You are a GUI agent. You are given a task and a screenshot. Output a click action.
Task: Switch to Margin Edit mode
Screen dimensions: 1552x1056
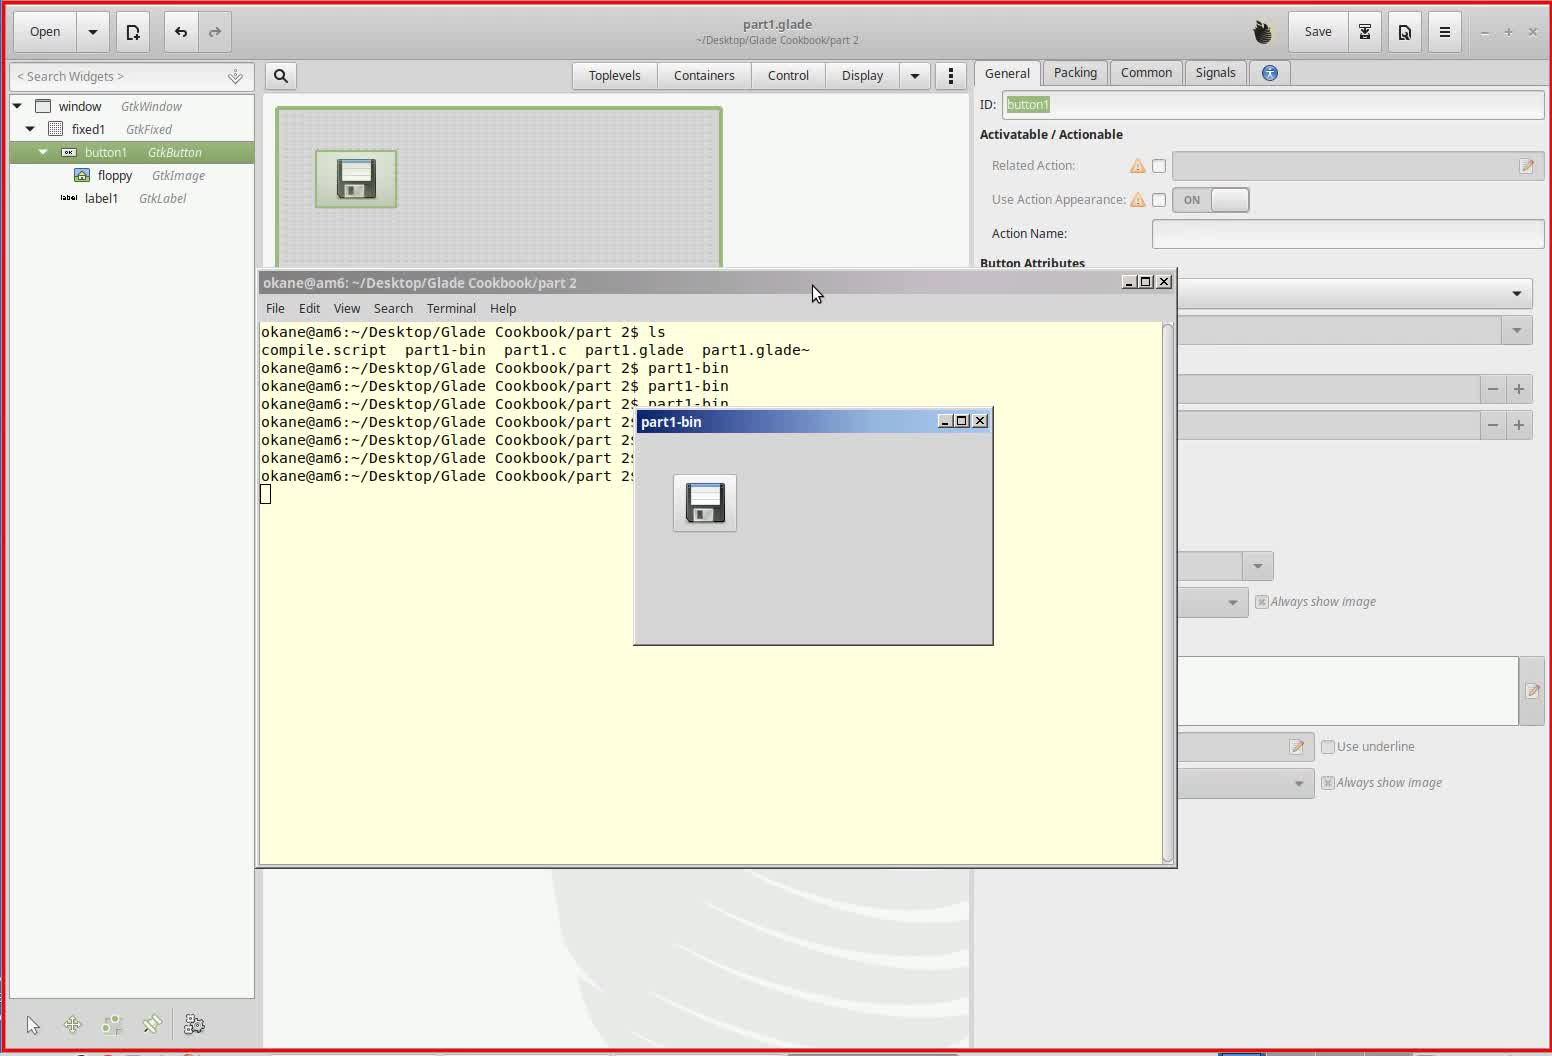pos(111,1024)
